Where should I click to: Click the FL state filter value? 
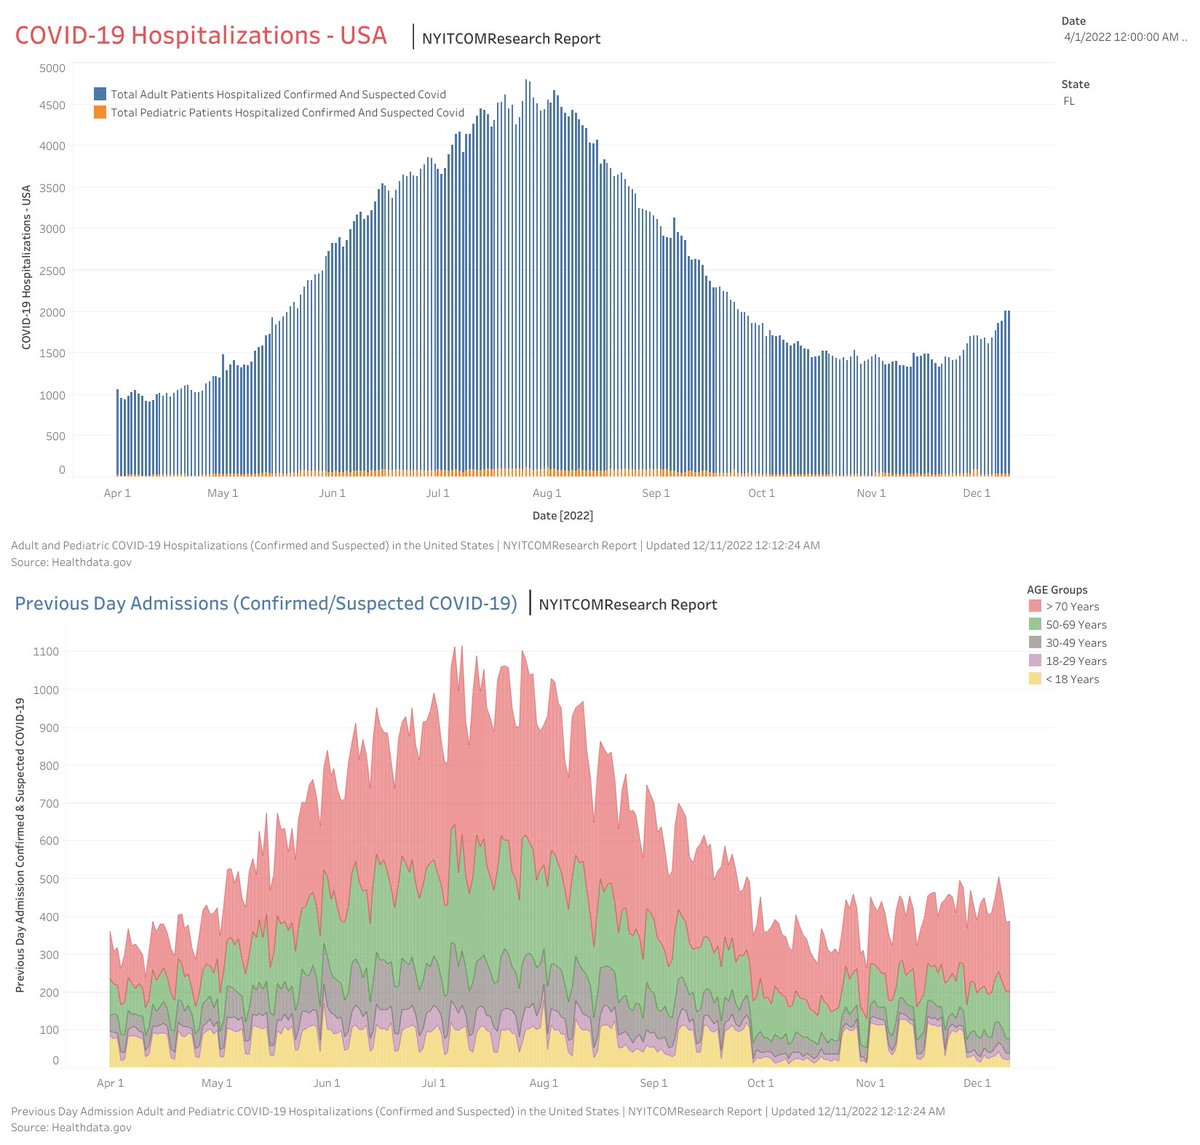point(1070,100)
